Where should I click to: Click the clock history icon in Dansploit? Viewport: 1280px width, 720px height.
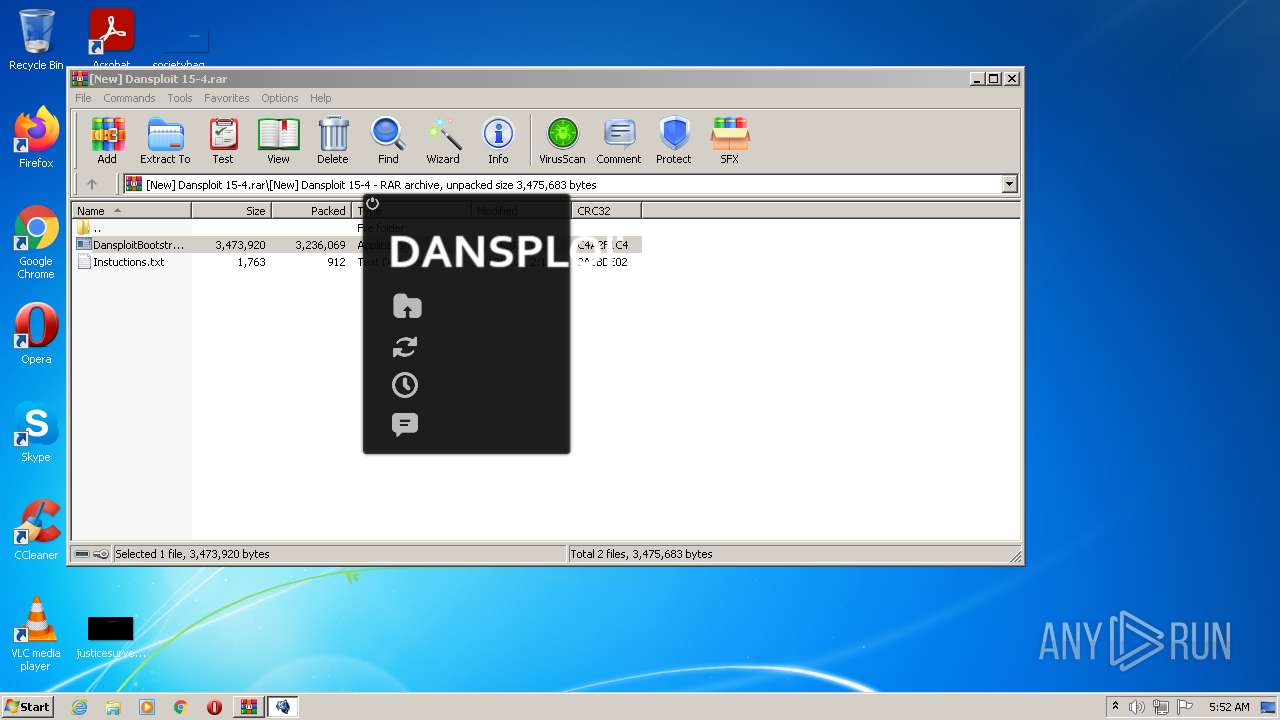pos(405,385)
